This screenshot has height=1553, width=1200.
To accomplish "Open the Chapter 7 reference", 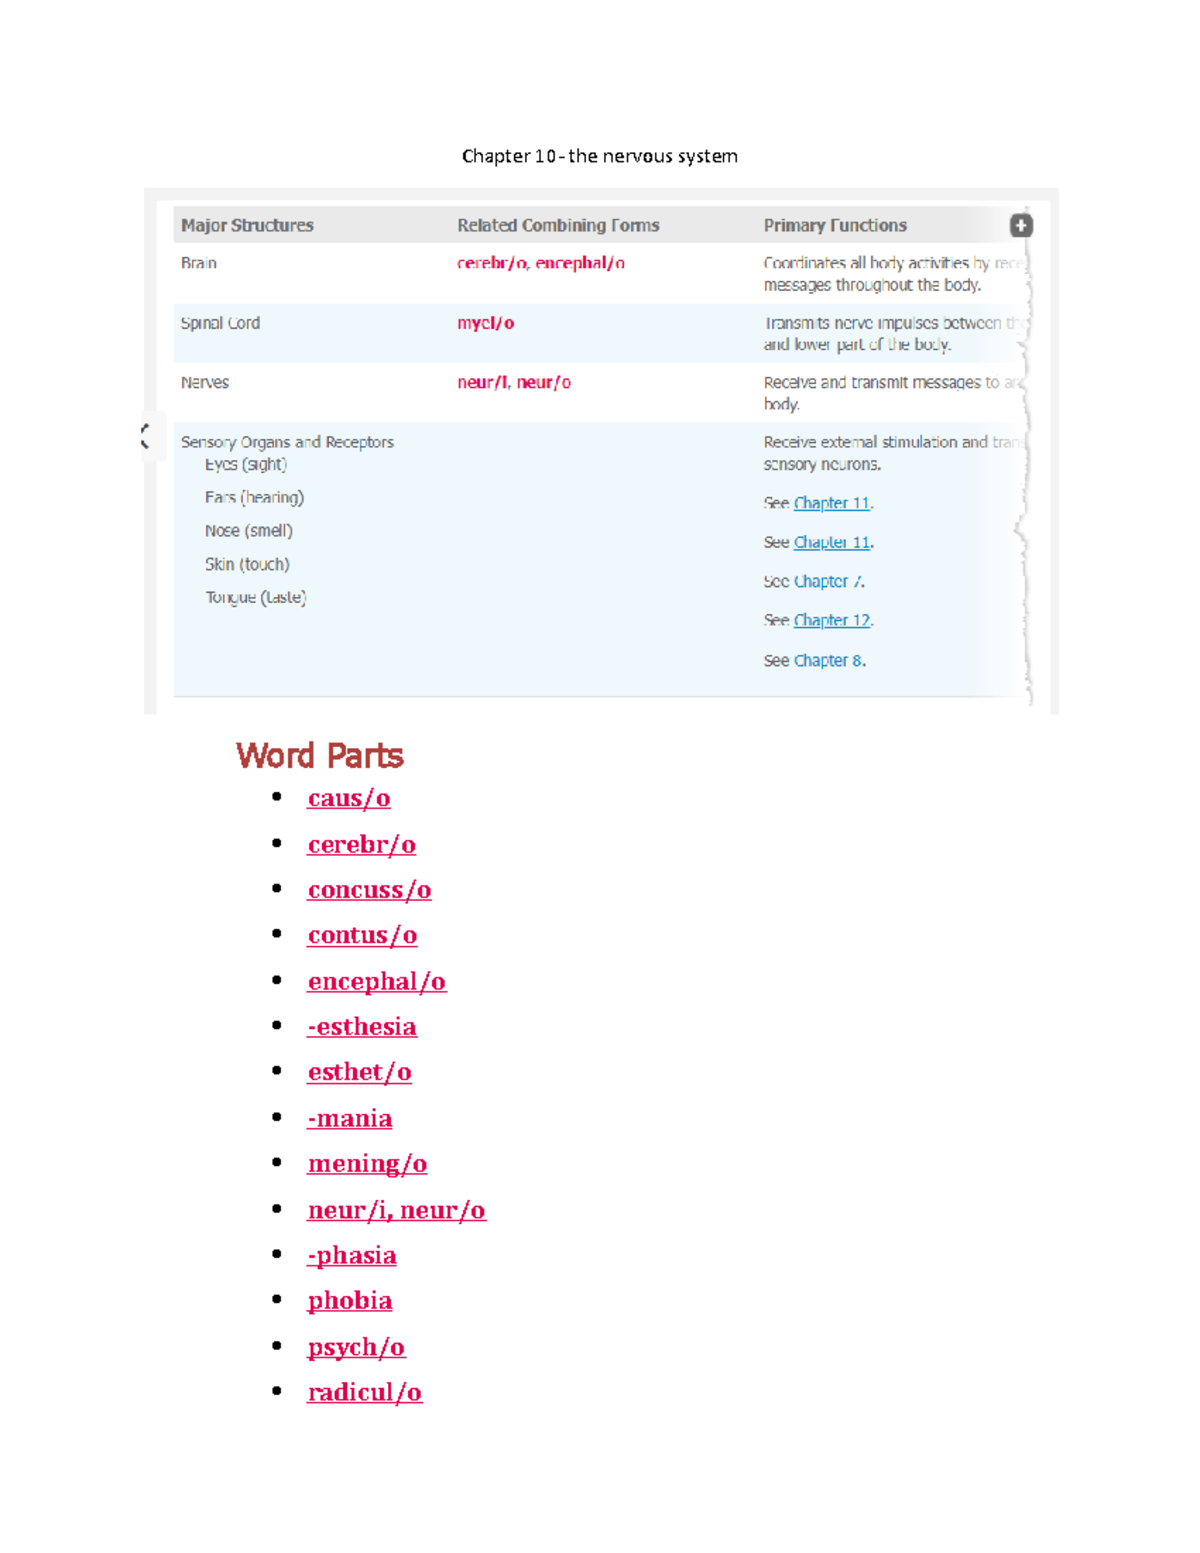I will point(828,582).
